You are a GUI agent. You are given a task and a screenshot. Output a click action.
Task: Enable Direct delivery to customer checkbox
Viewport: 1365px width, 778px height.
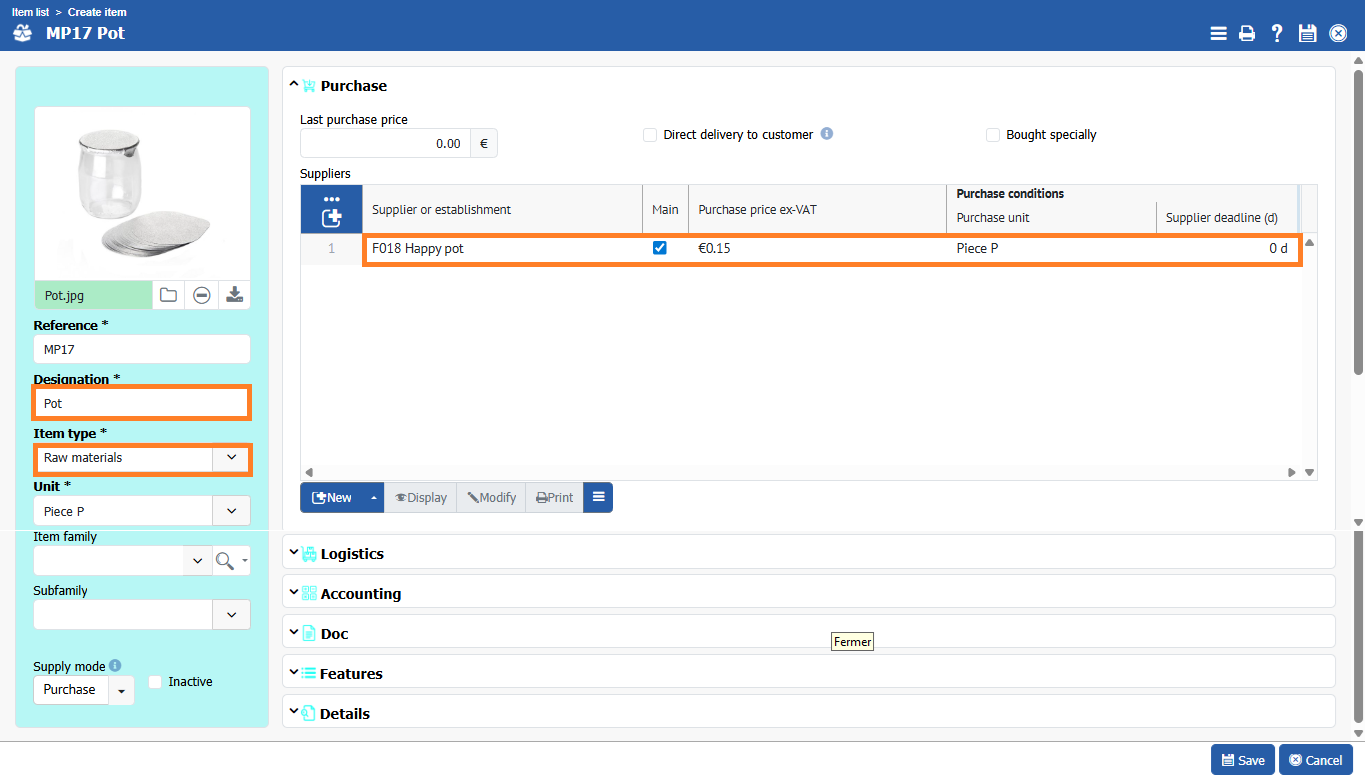tap(650, 135)
